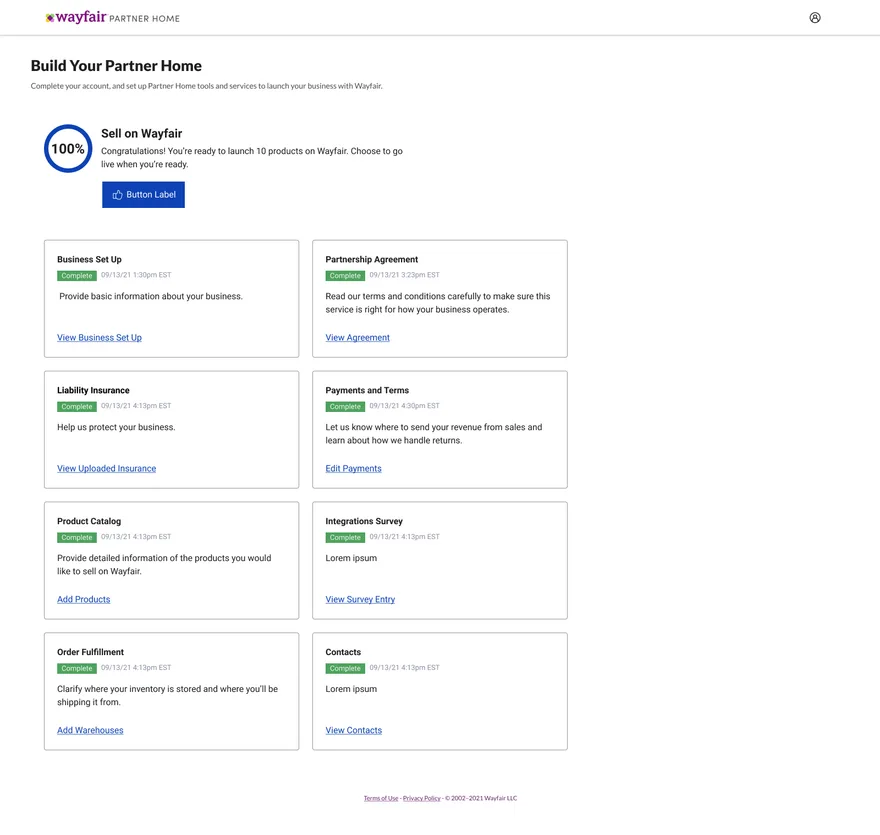Open View Business Set Up link
Screen dimensions: 880x835
point(99,337)
